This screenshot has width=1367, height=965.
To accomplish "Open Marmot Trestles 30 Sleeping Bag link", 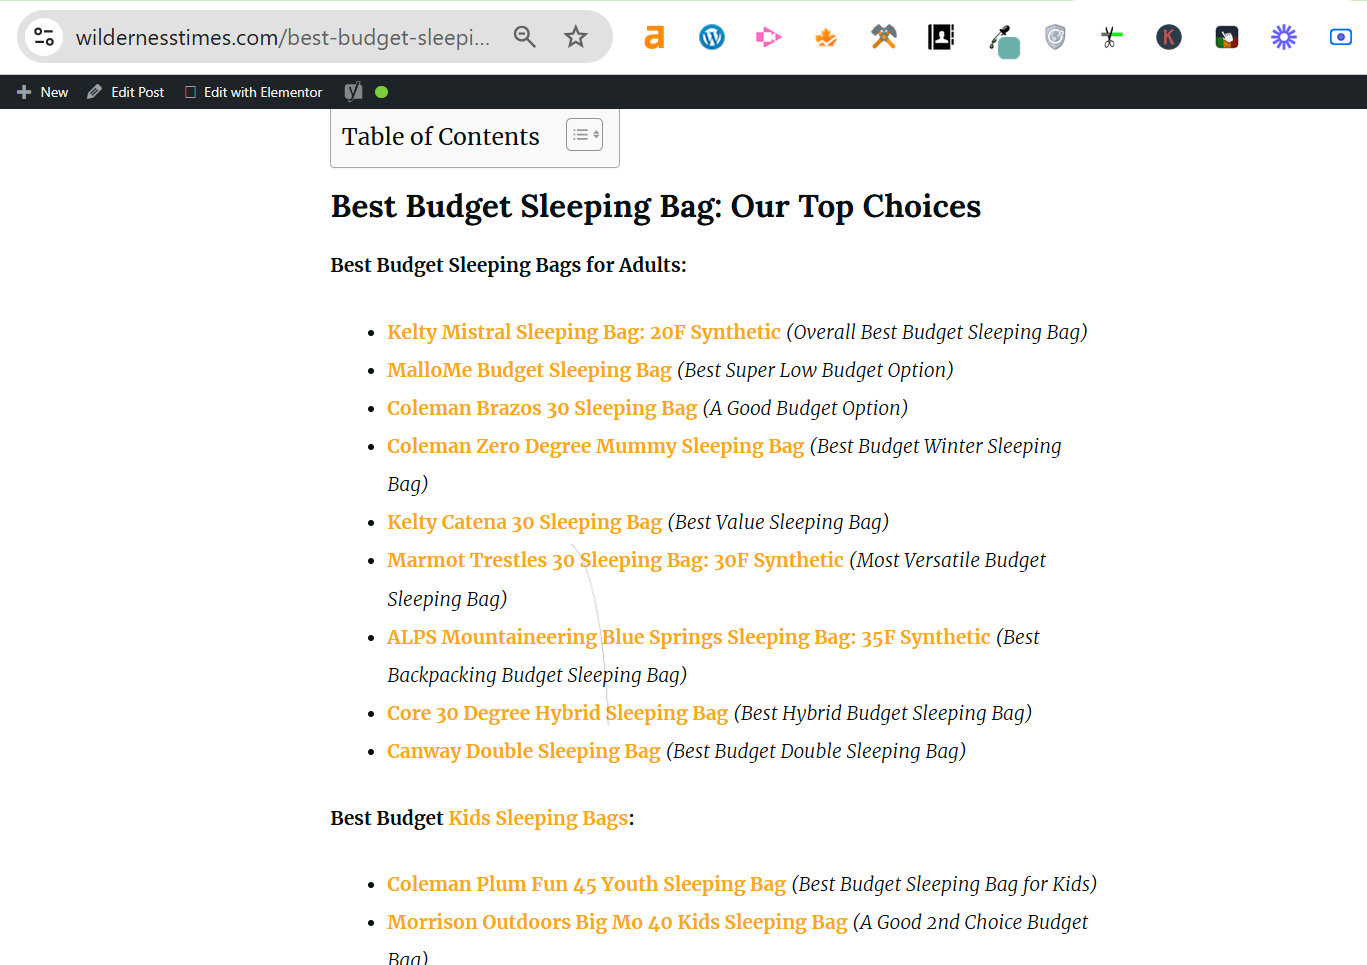I will 615,560.
